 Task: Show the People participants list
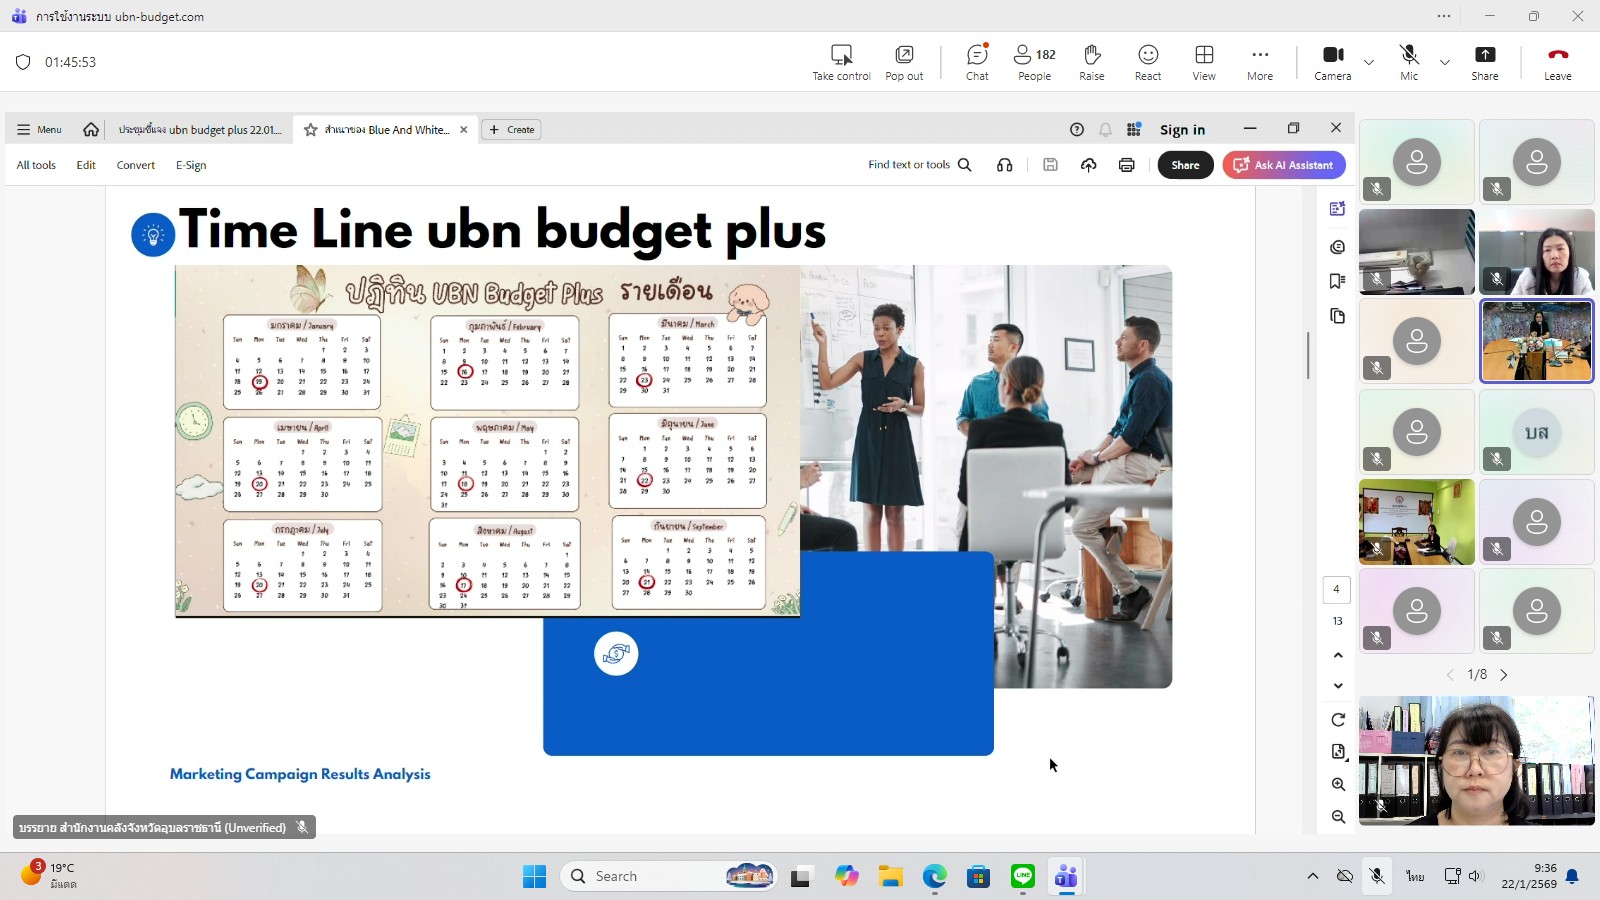pos(1034,62)
